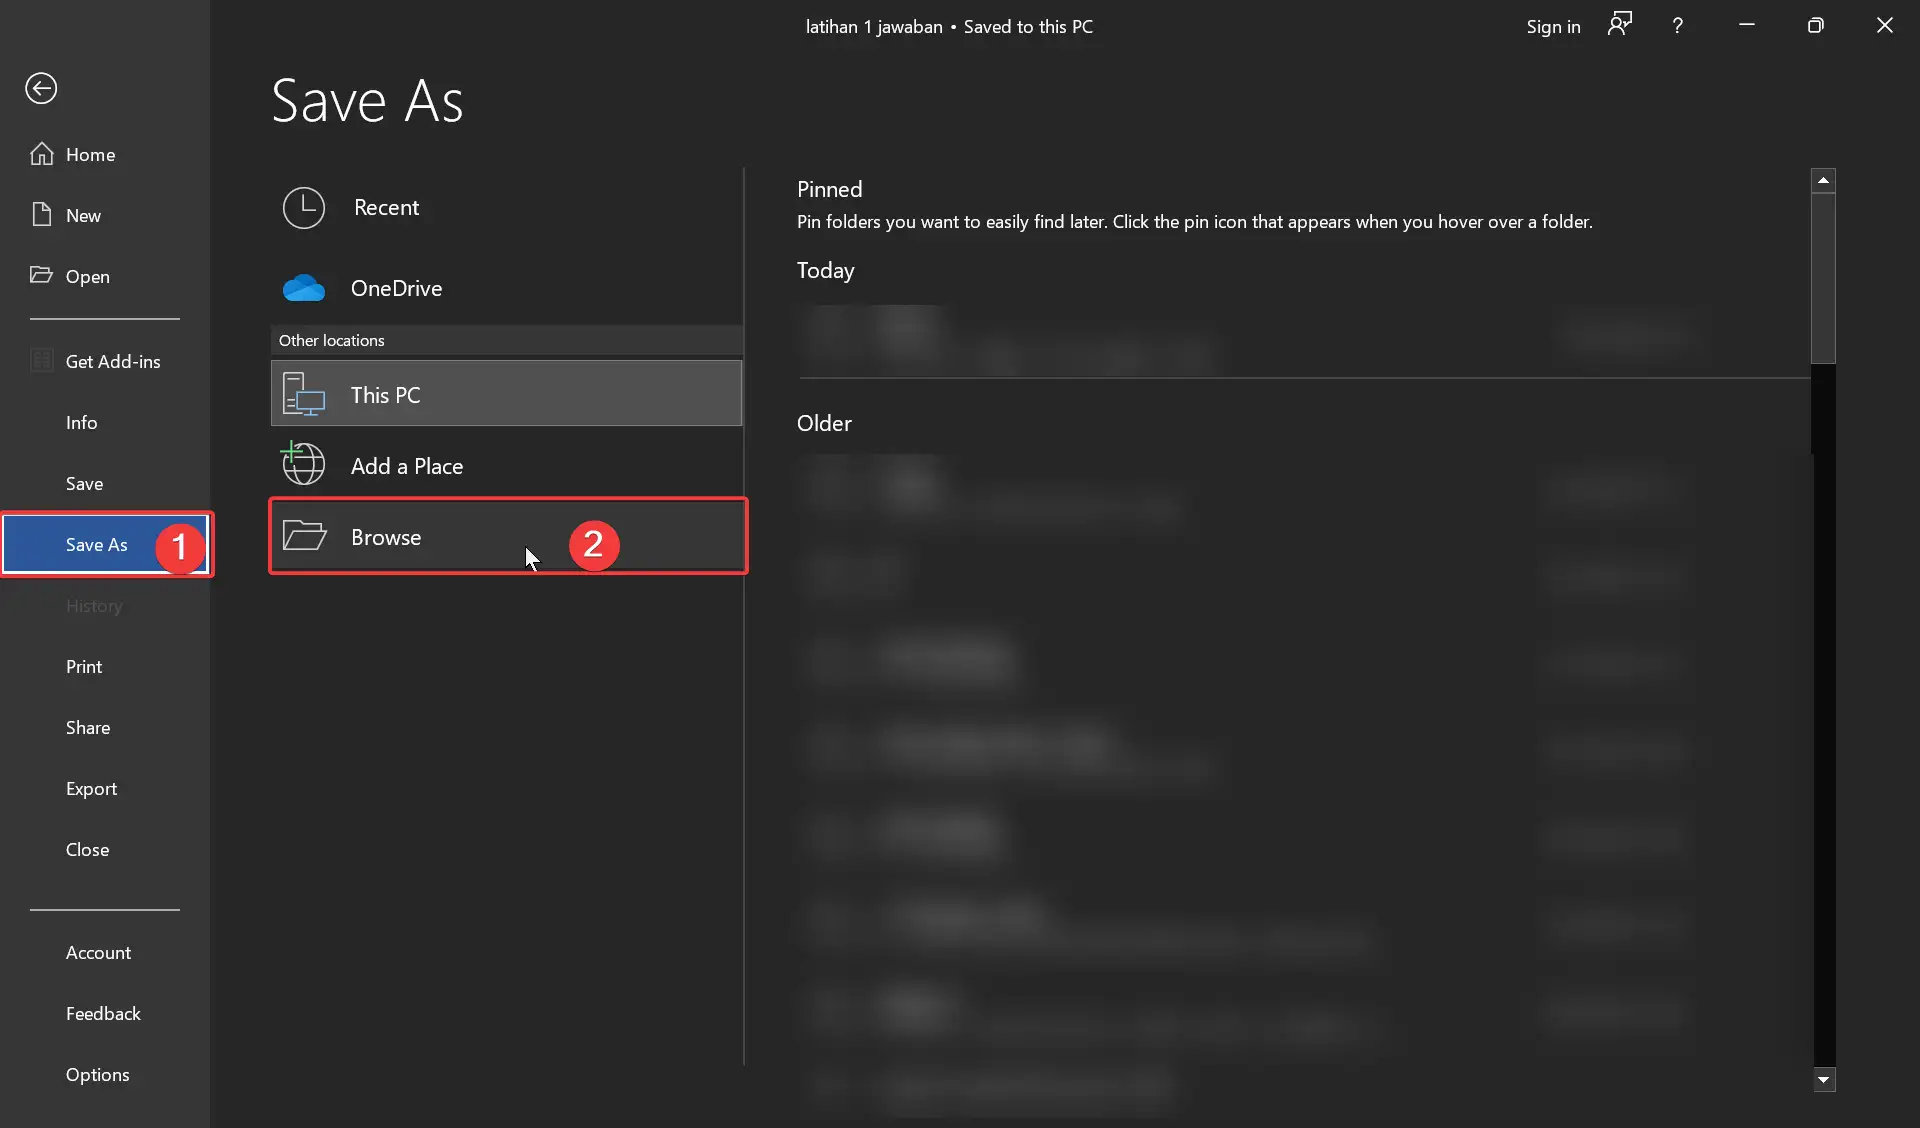
Task: Click the Add a Place globe icon
Action: point(303,464)
